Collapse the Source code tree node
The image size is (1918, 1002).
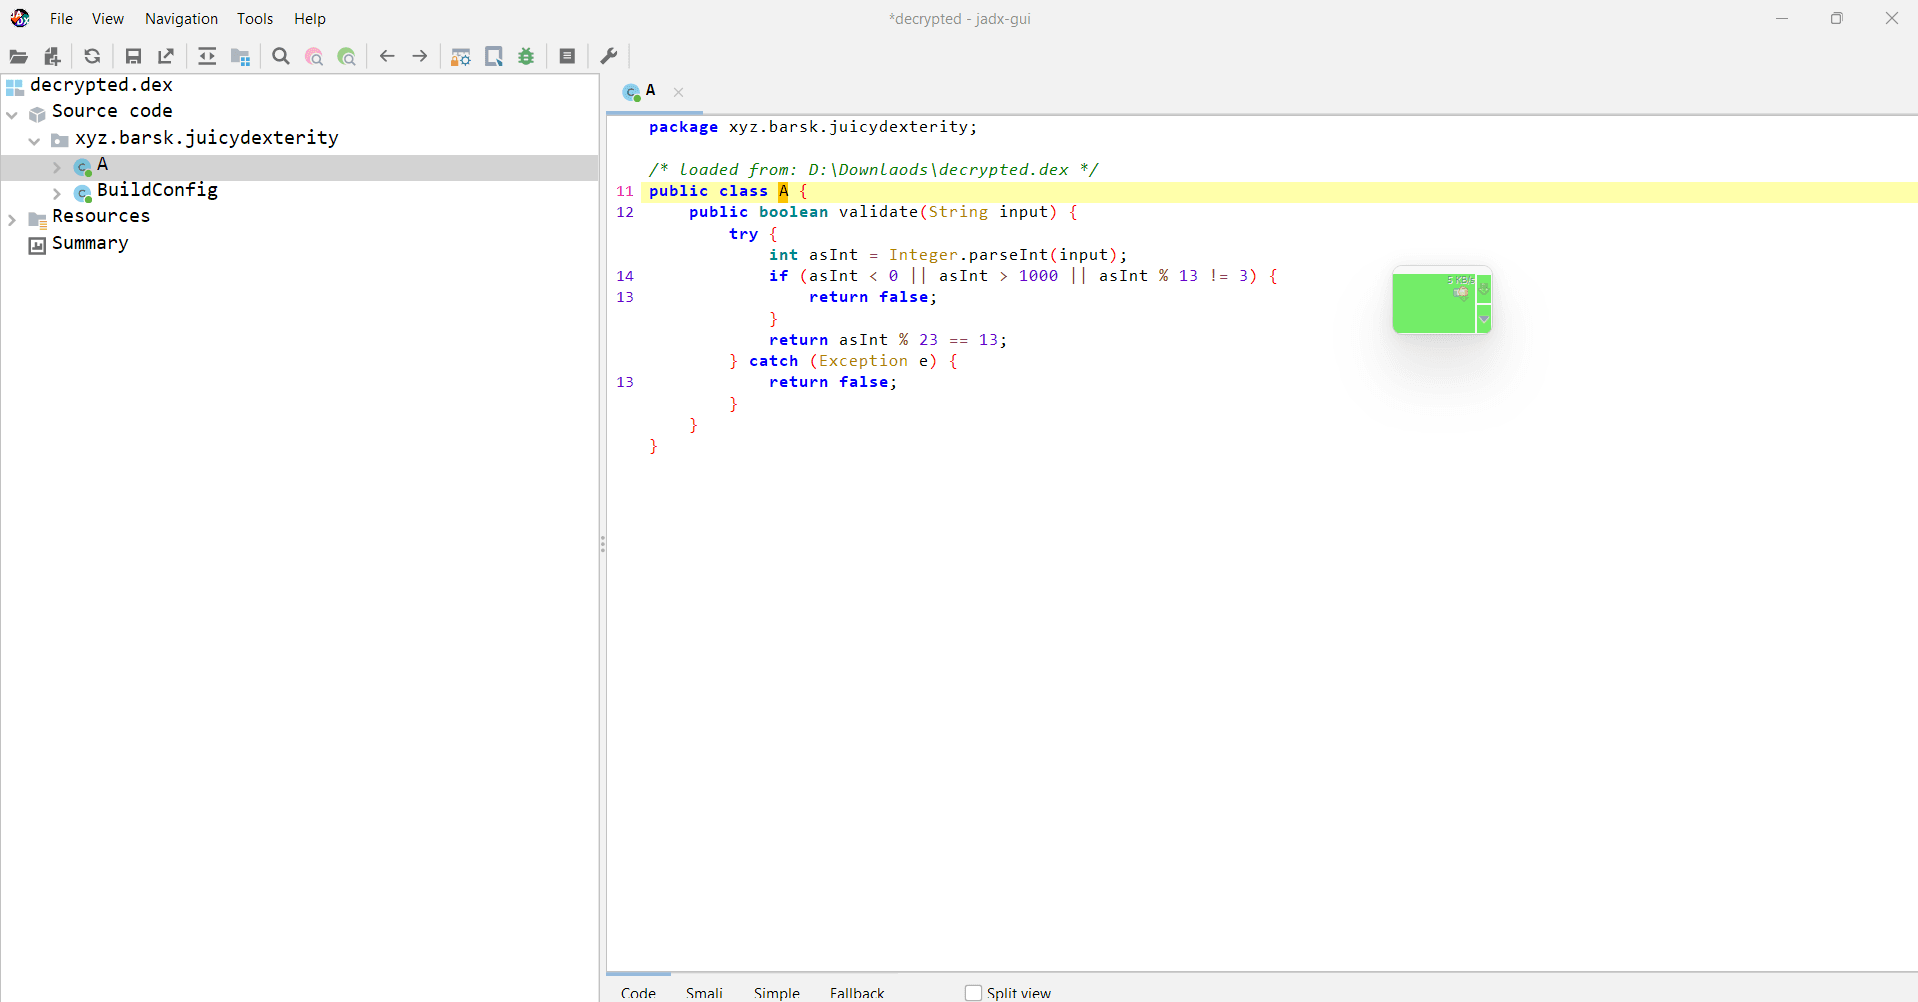(12, 114)
